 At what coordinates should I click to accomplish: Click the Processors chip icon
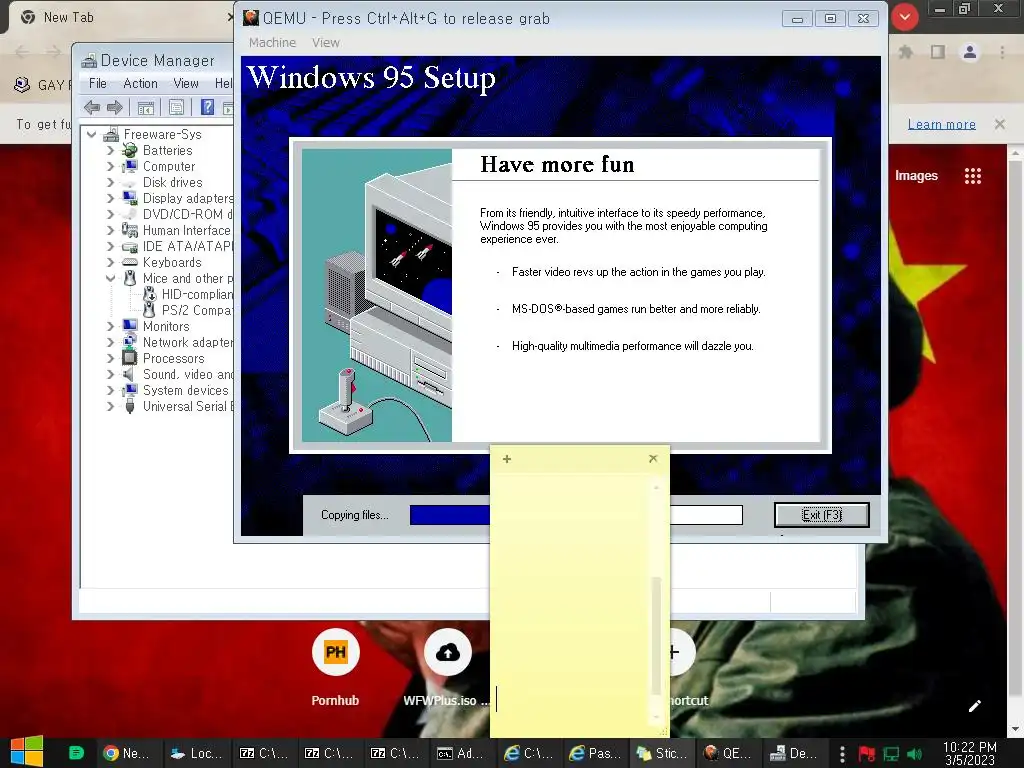coord(129,358)
